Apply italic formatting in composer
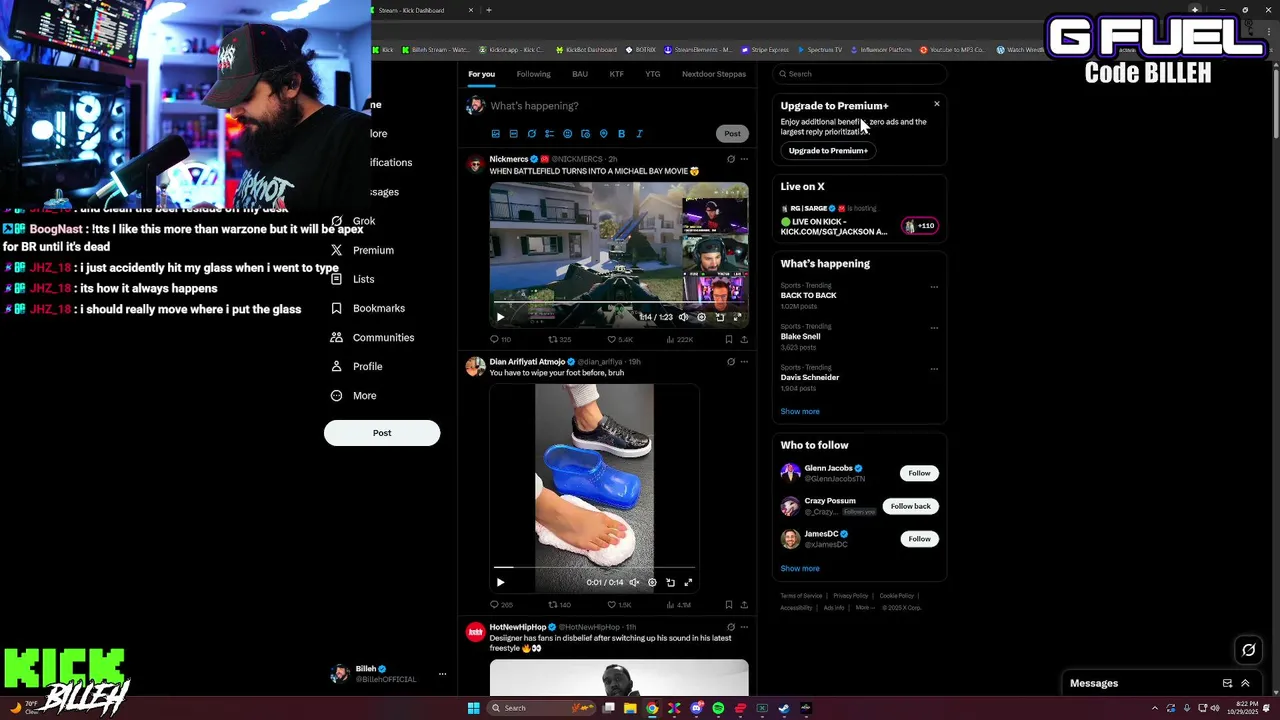Screen dimensions: 1280x720 [x=639, y=134]
